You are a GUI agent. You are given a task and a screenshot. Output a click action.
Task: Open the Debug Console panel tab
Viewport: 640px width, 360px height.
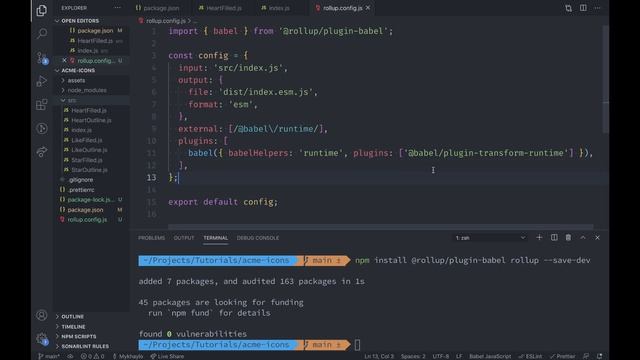pos(258,238)
